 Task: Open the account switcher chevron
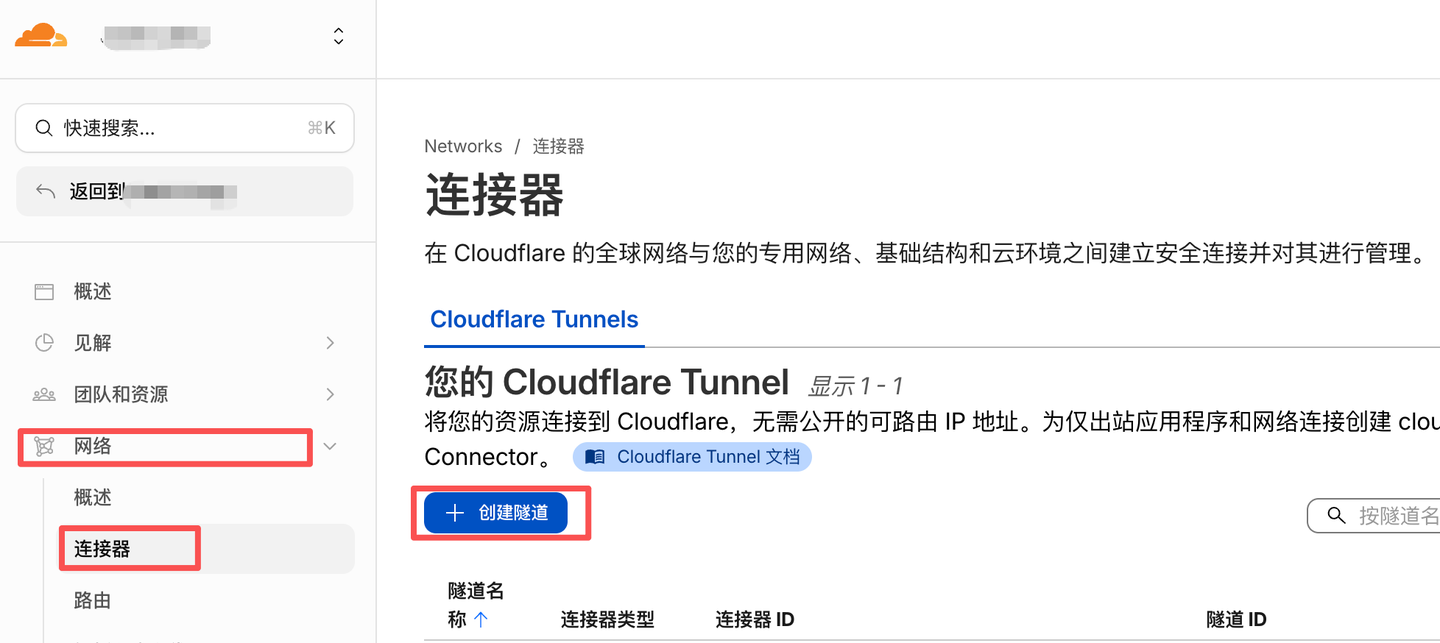(339, 37)
